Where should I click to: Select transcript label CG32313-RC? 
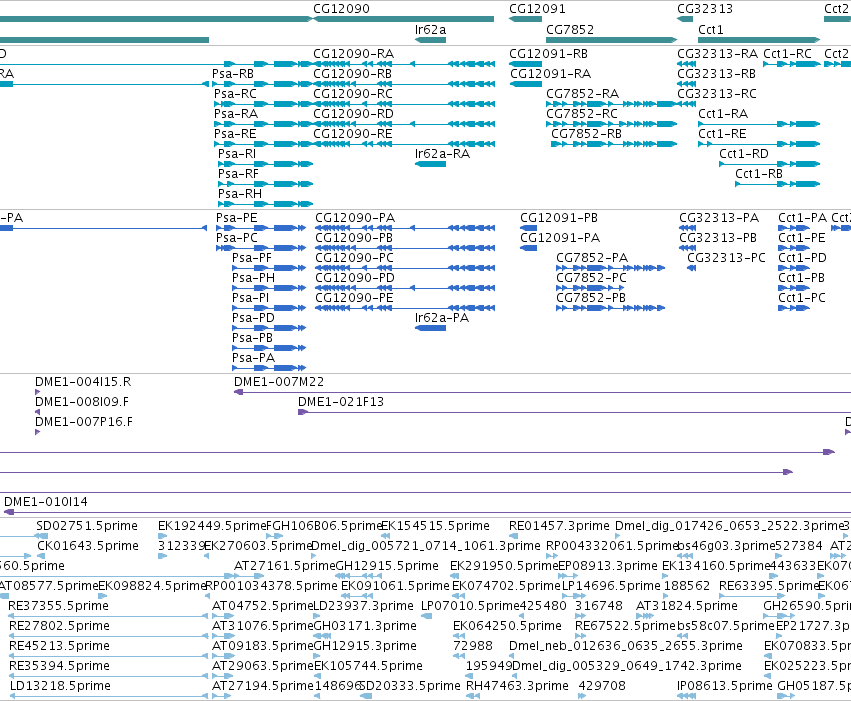pyautogui.click(x=717, y=94)
